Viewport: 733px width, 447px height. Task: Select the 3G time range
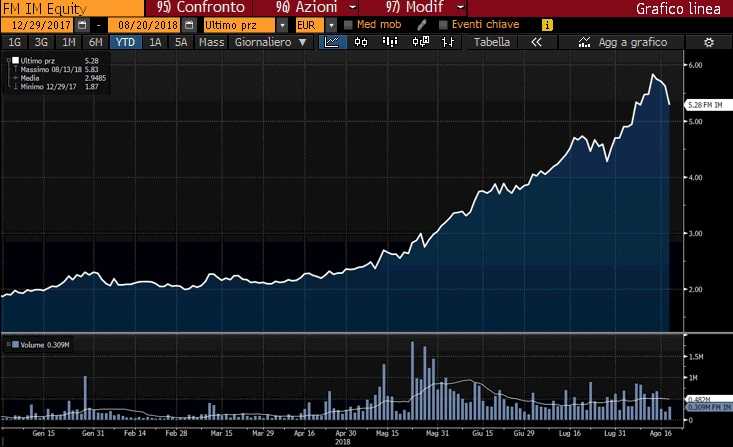coord(41,42)
